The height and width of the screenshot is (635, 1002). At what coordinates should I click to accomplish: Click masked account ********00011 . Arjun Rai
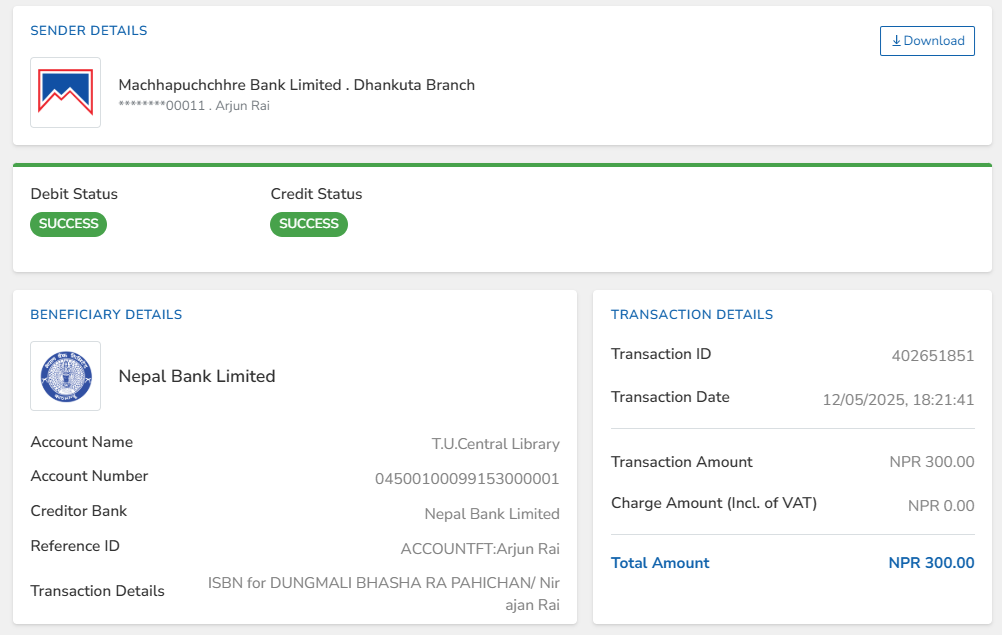point(194,105)
